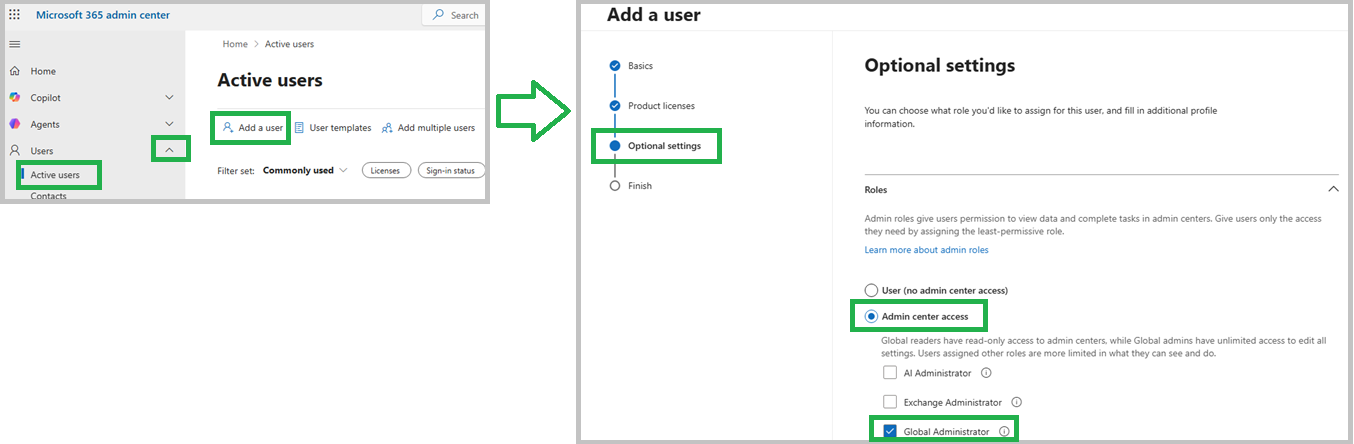Collapse the Roles section chevron
1354x444 pixels.
(x=1332, y=189)
